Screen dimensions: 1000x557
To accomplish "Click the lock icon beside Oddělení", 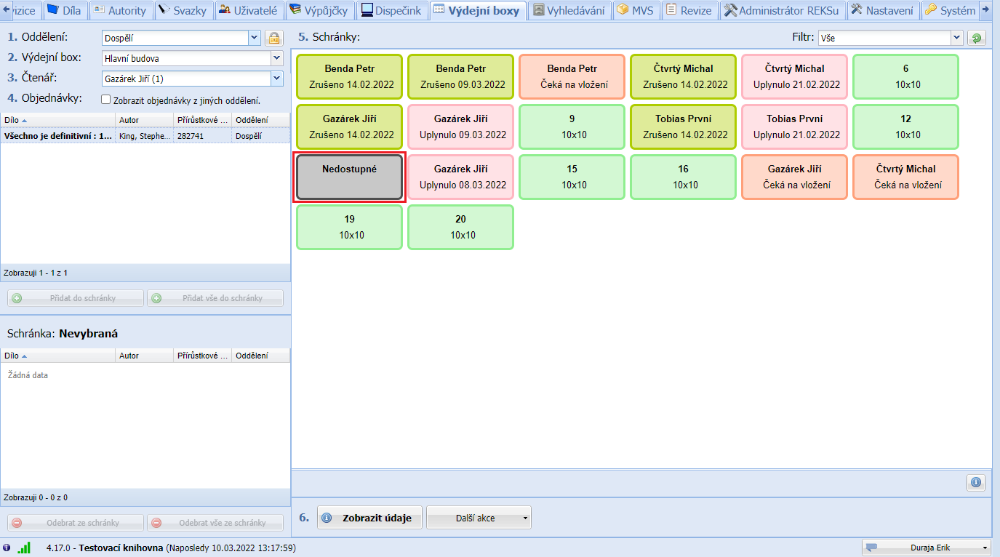I will pyautogui.click(x=273, y=38).
